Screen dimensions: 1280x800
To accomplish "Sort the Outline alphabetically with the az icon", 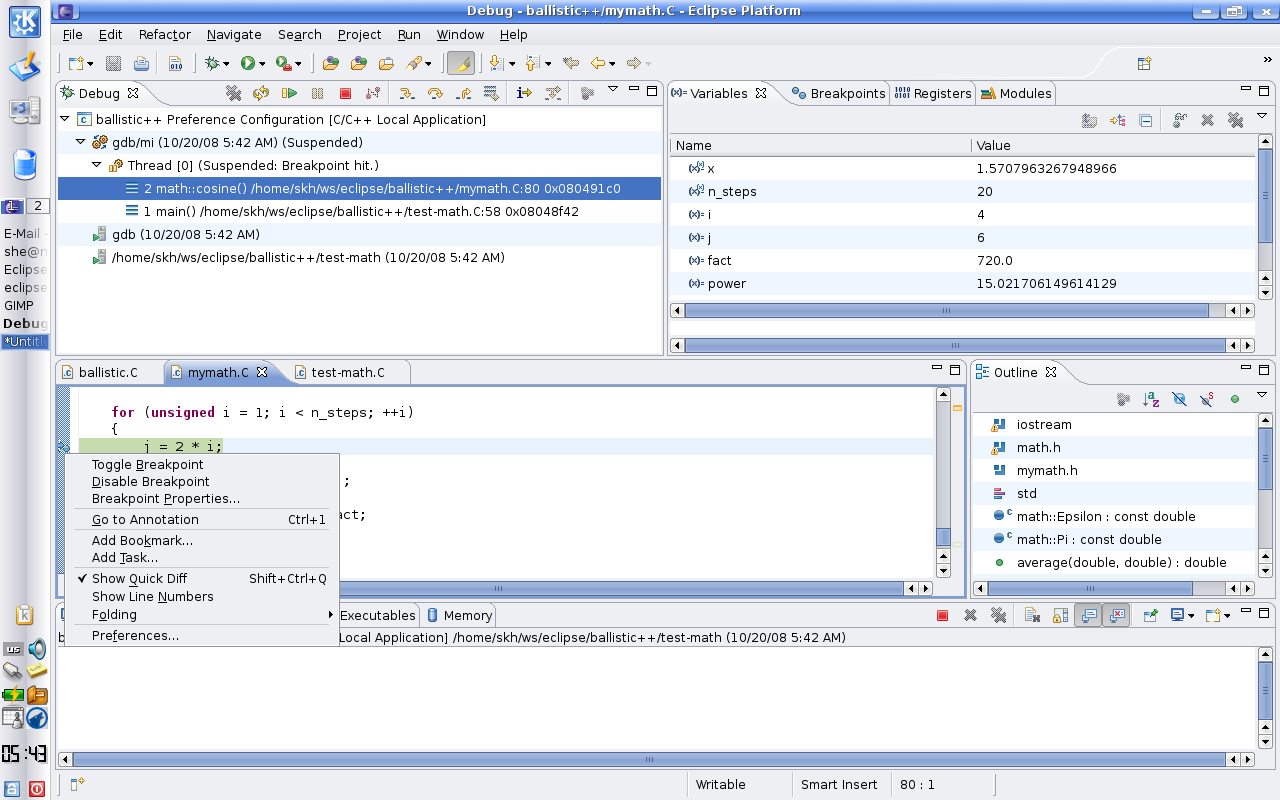I will (x=1151, y=399).
